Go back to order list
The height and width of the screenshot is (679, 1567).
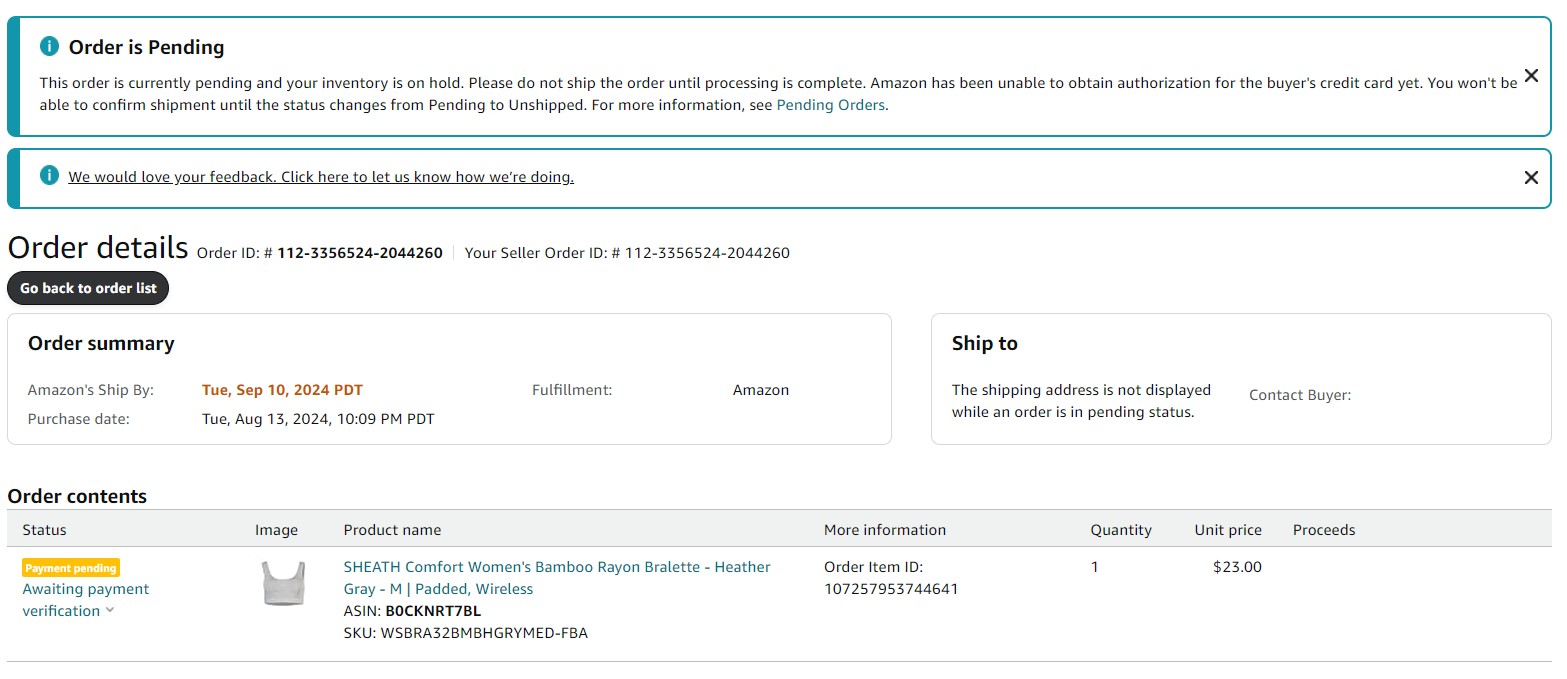[x=88, y=288]
